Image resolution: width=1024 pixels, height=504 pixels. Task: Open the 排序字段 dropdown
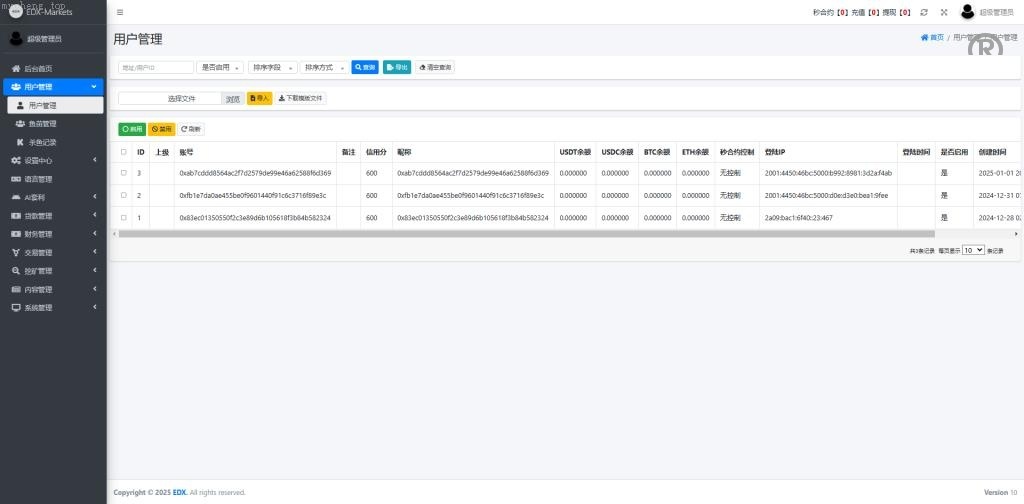[273, 67]
